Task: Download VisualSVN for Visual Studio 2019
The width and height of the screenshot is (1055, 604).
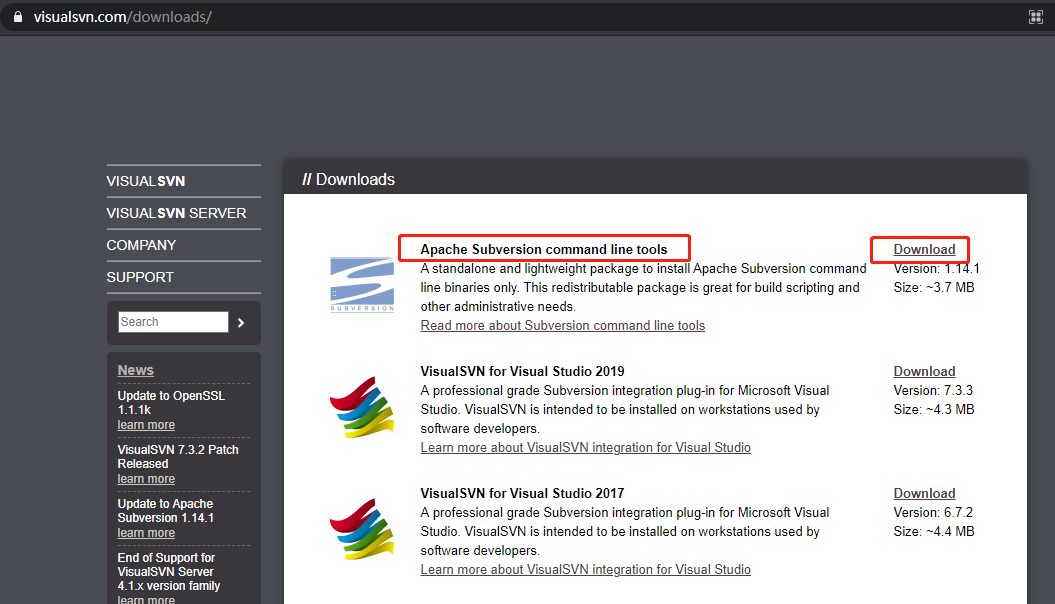Action: tap(924, 371)
